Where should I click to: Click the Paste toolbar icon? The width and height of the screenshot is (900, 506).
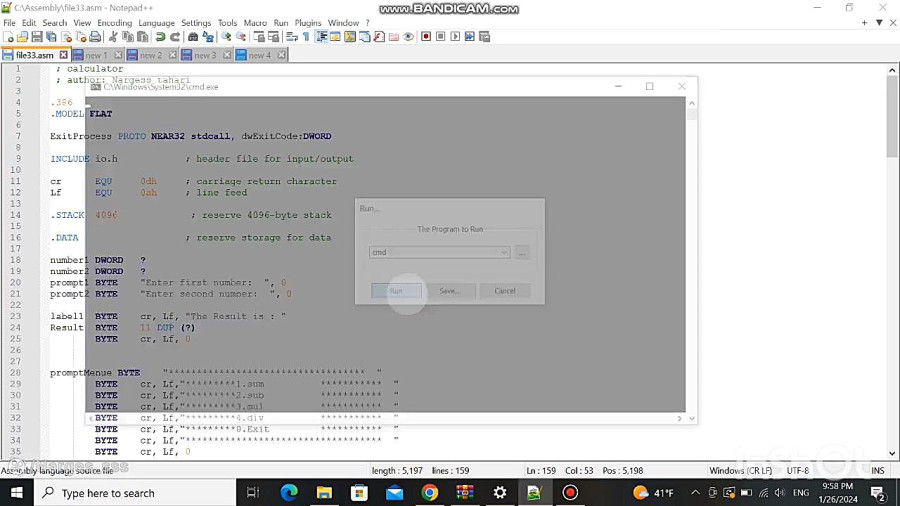click(x=142, y=37)
